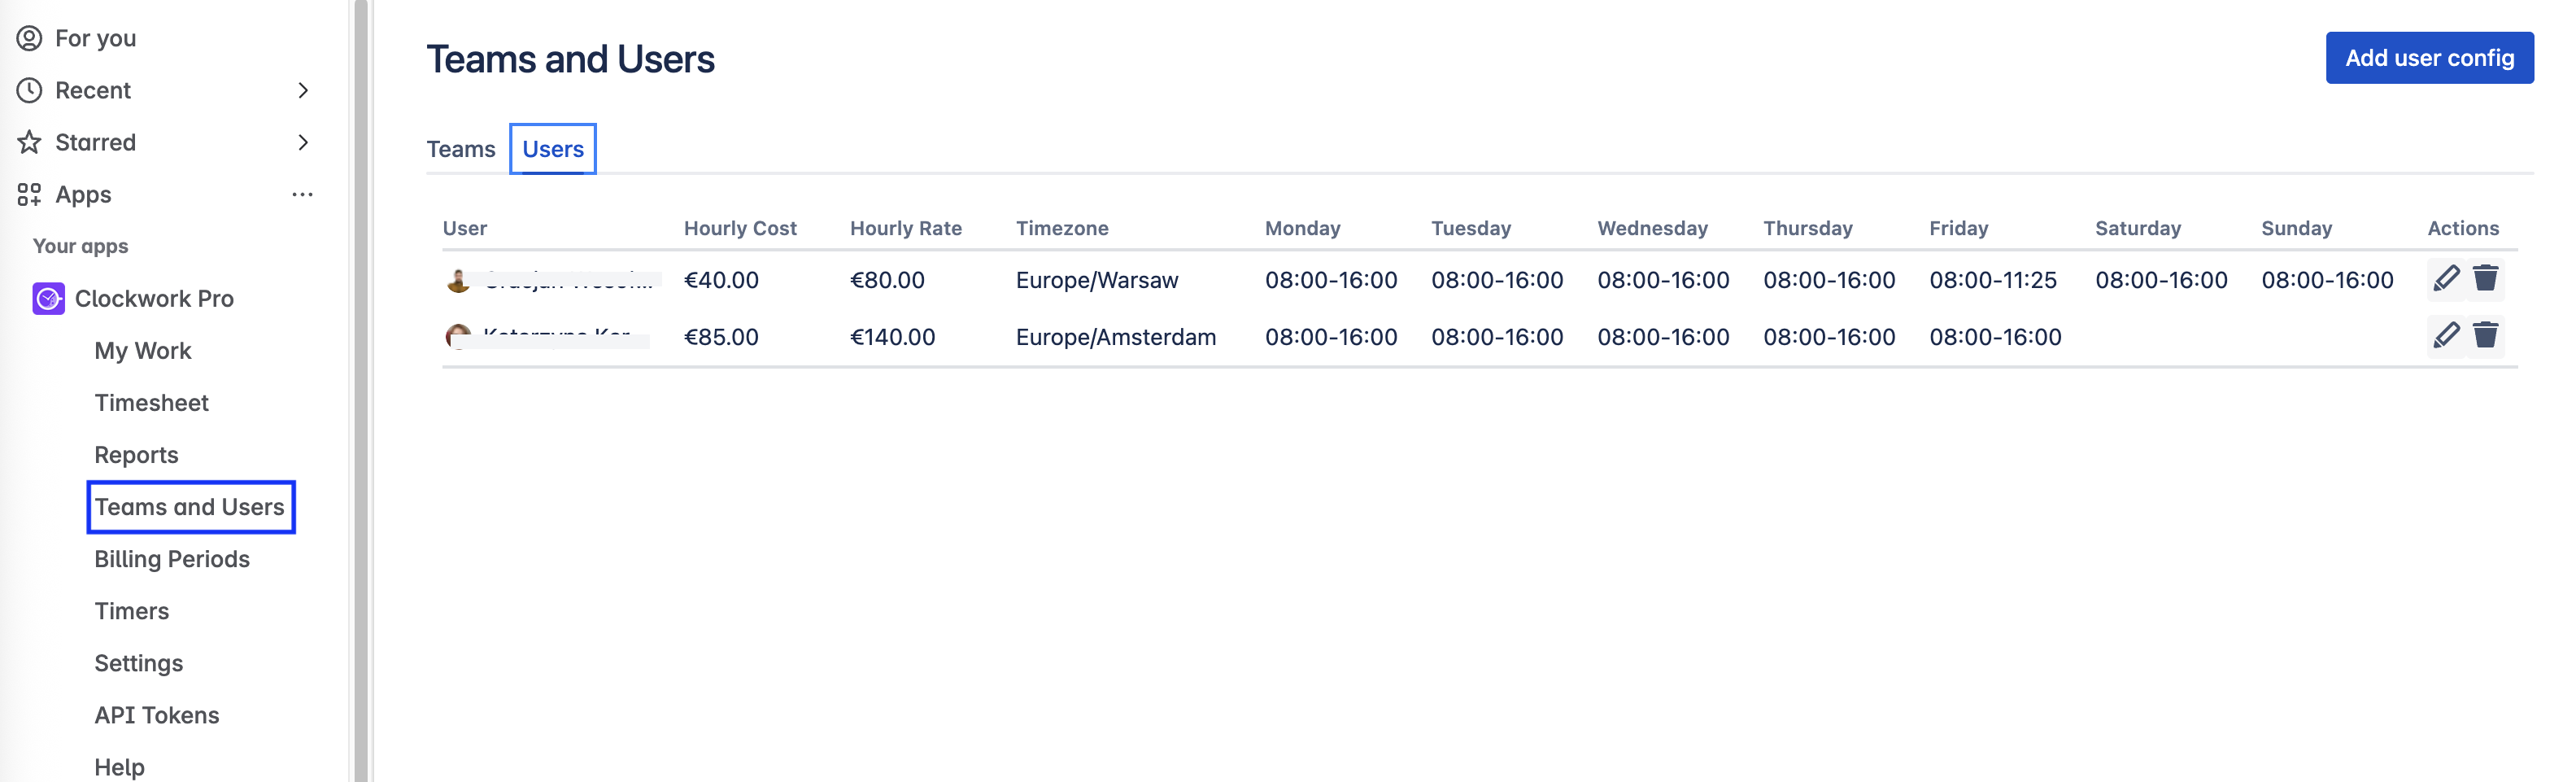Click the For you profile icon
Image resolution: width=2576 pixels, height=782 pixels.
[x=29, y=38]
